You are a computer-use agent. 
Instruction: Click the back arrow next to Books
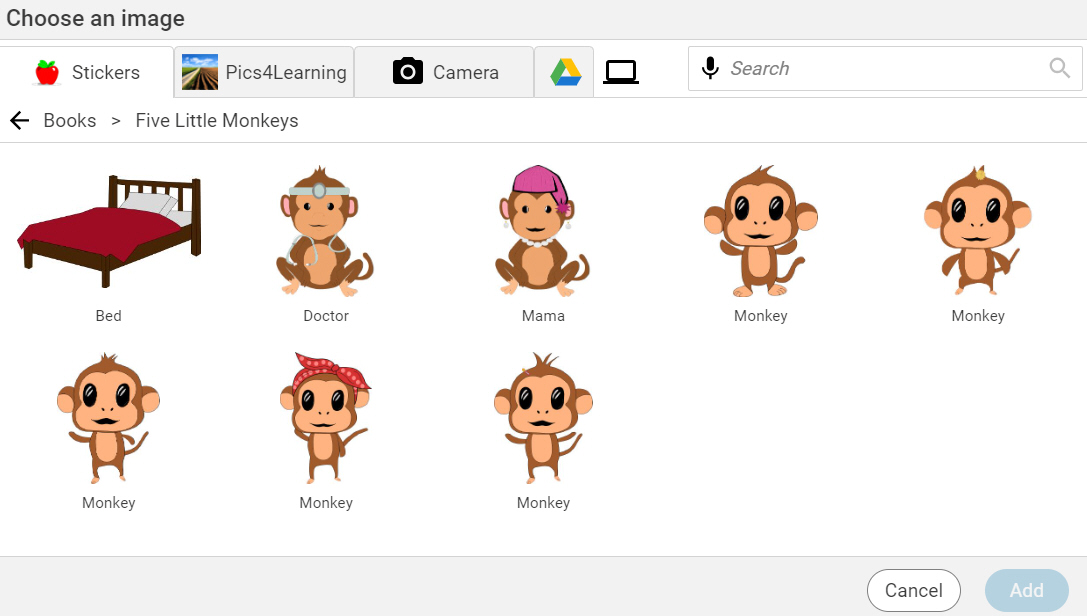pyautogui.click(x=19, y=120)
